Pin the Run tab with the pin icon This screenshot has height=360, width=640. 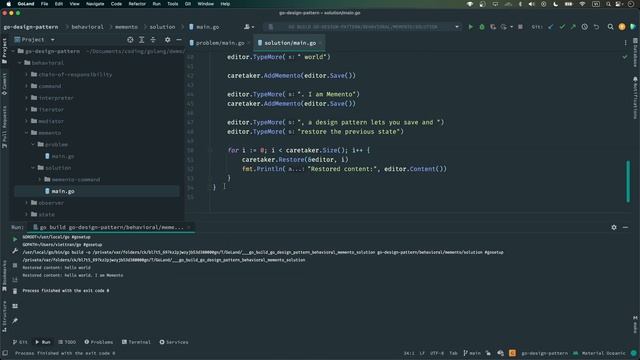coord(15,321)
